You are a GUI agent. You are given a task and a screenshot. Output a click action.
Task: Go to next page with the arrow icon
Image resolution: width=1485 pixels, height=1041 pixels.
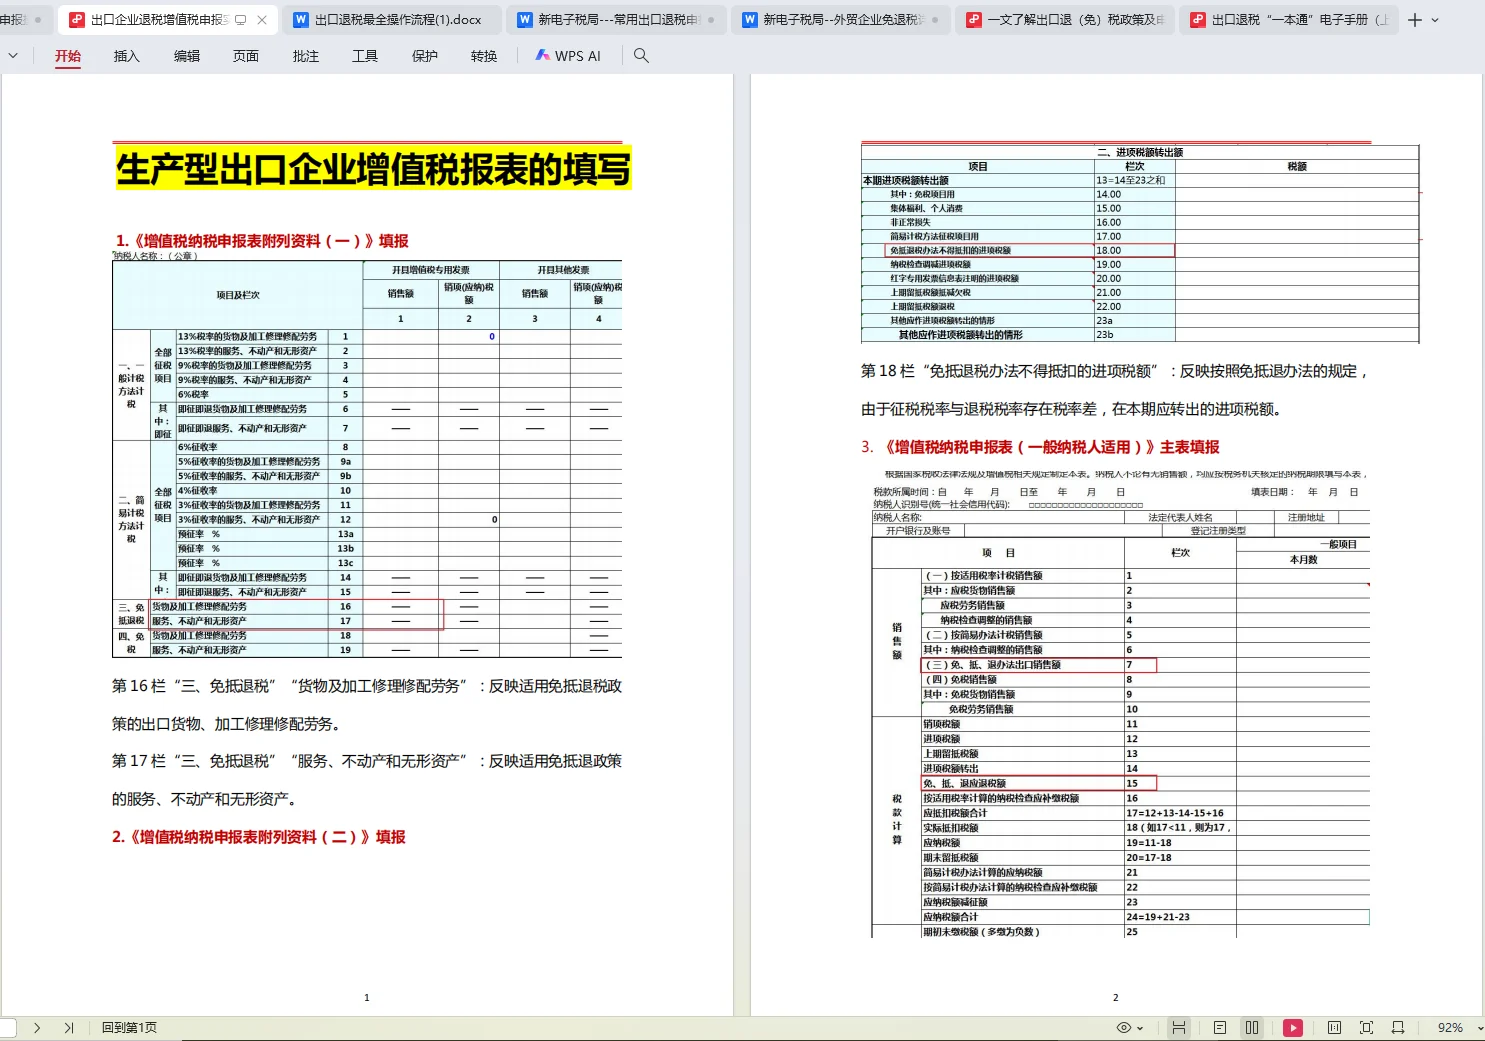37,1027
